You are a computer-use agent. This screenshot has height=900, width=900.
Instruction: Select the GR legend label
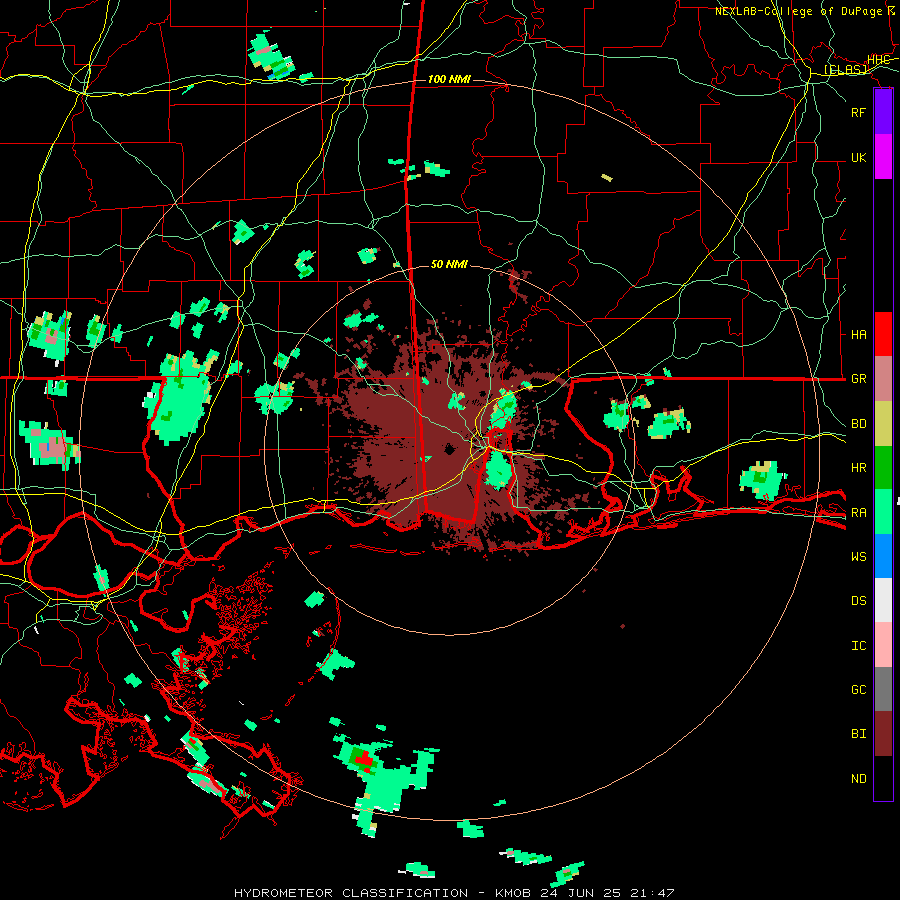click(858, 379)
